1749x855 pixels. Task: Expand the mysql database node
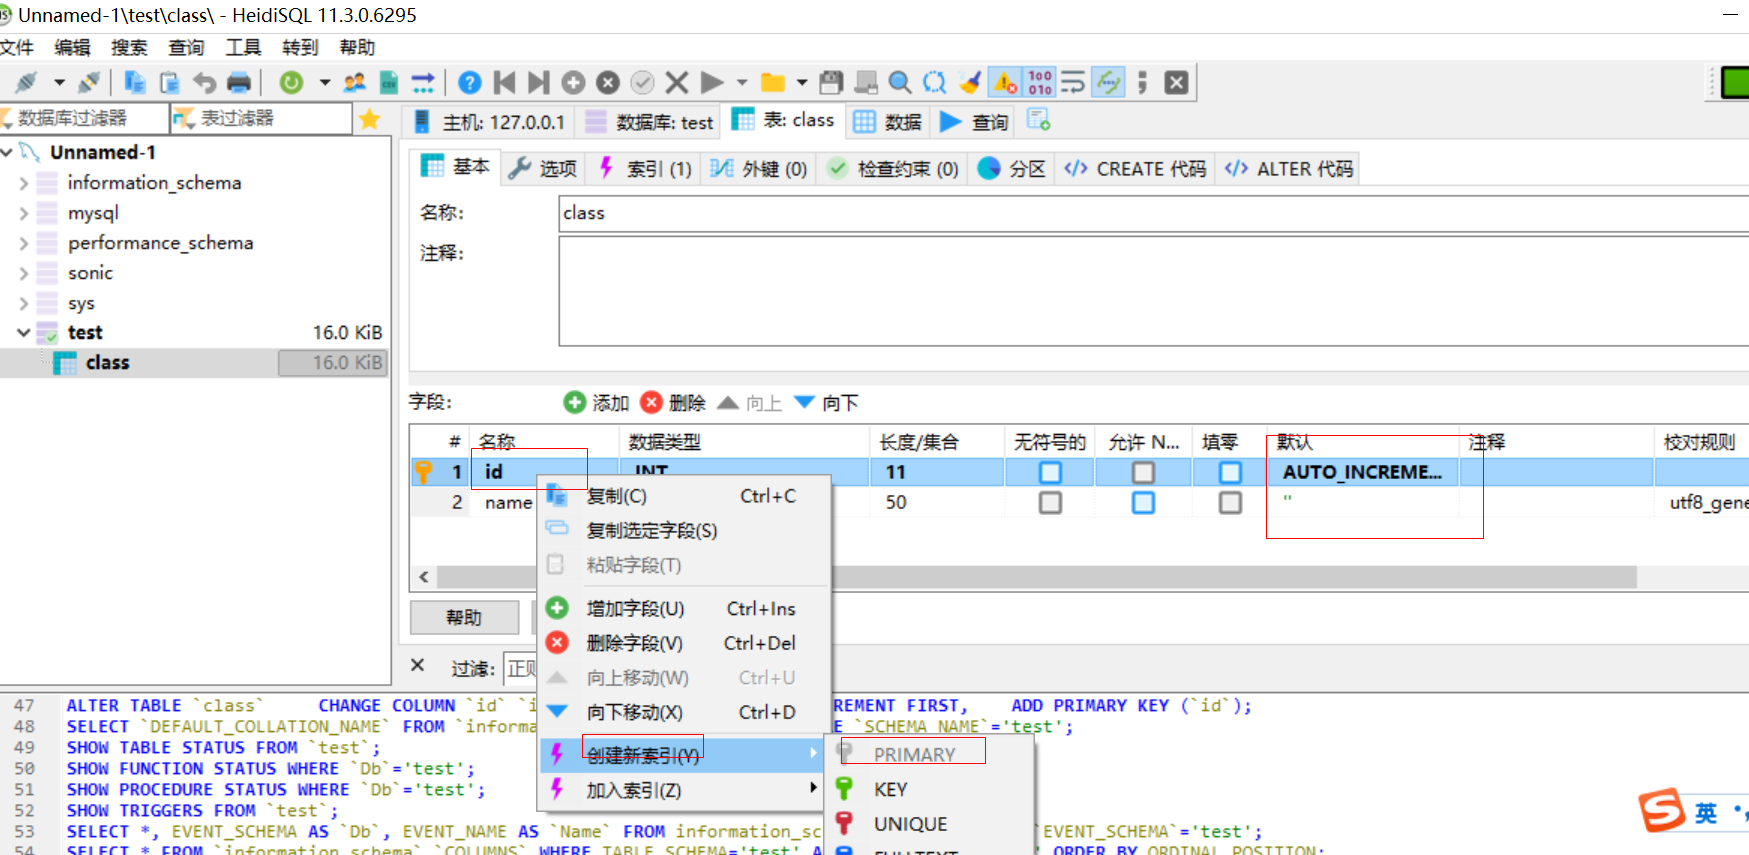(x=24, y=213)
